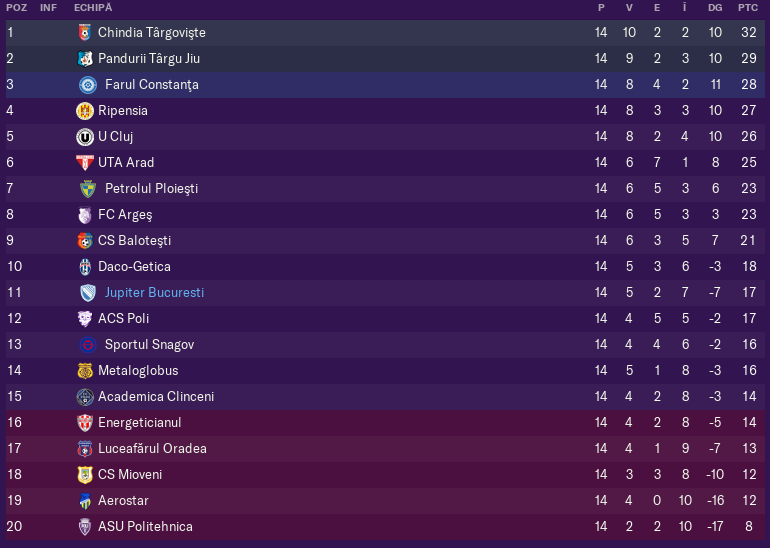Click the UTA Arad shield icon
This screenshot has width=770, height=548.
(85, 163)
